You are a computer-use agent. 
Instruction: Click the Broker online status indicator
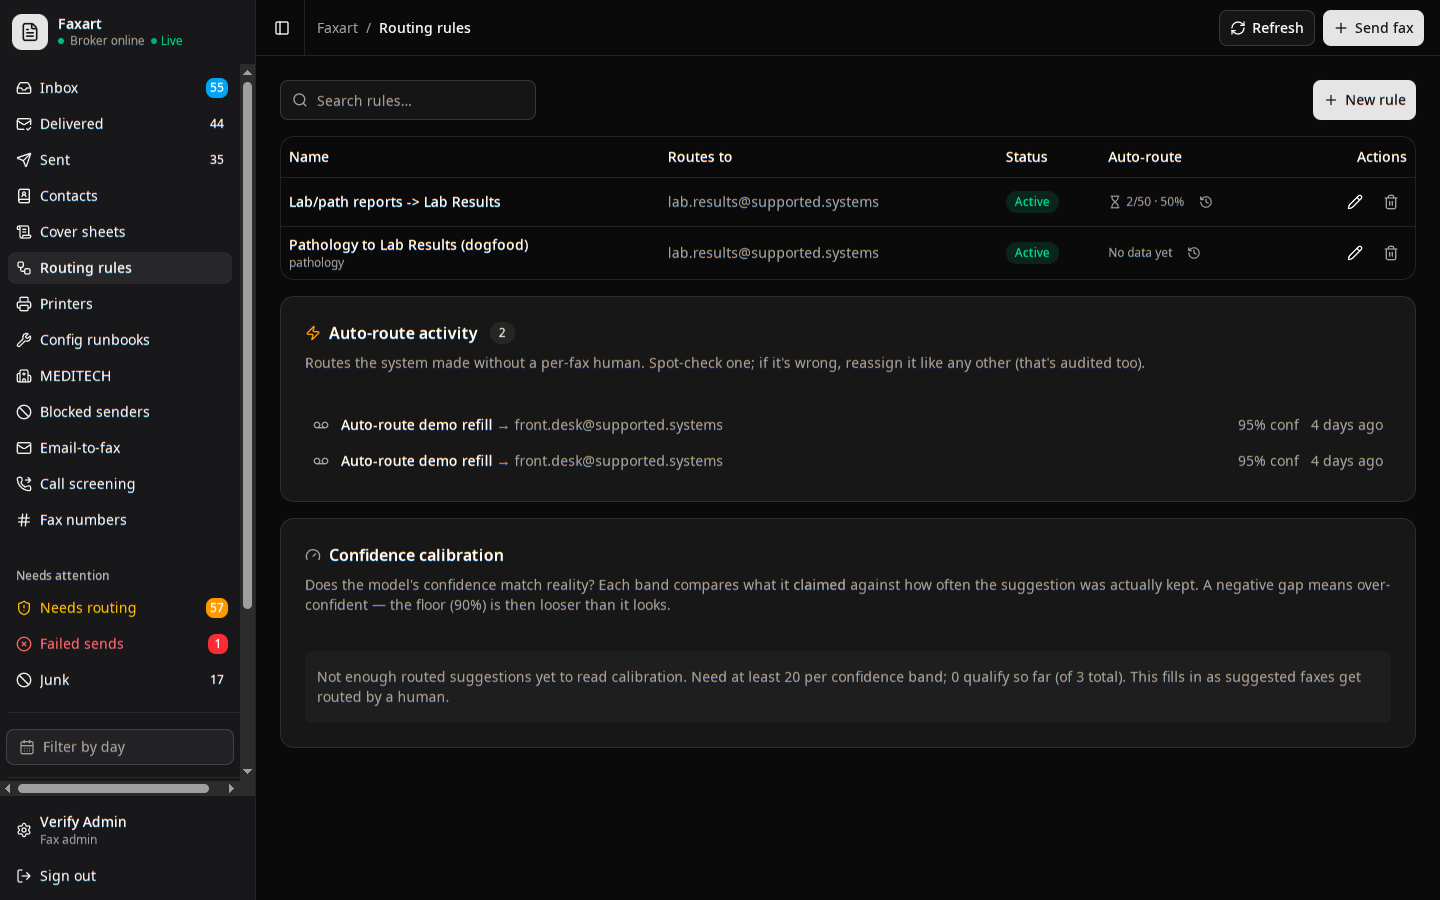coord(101,41)
